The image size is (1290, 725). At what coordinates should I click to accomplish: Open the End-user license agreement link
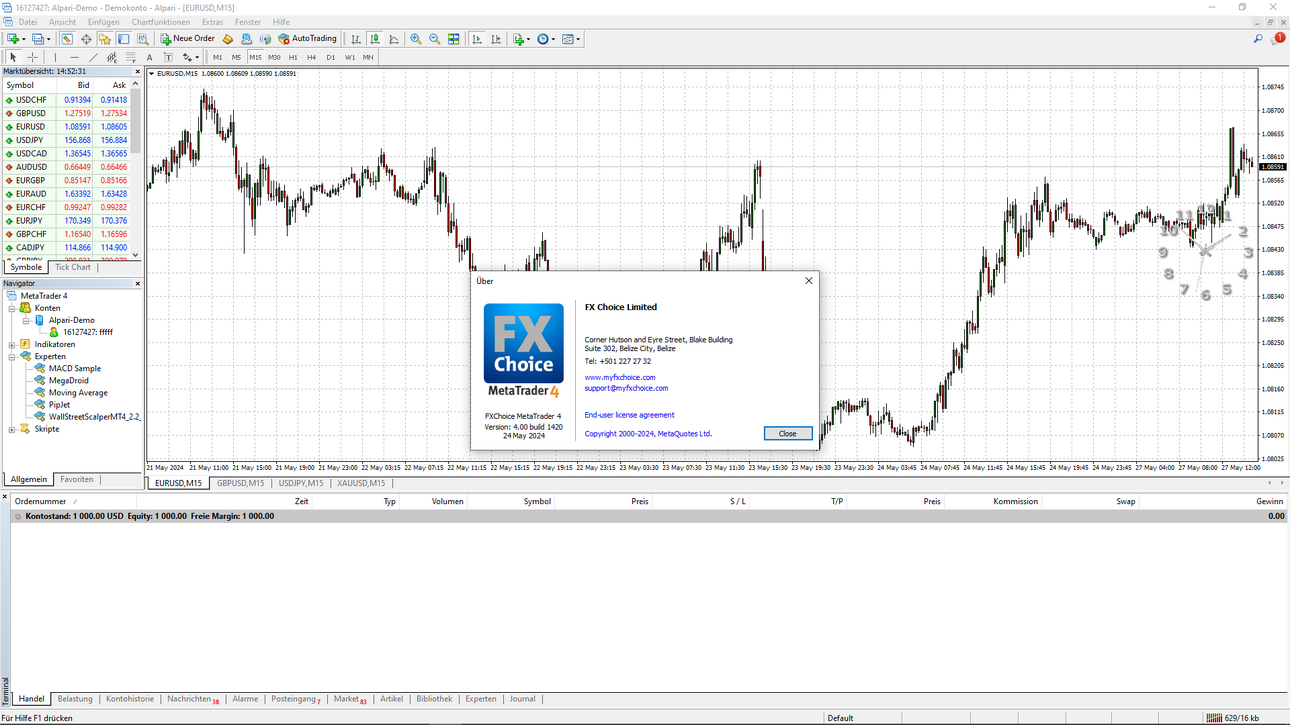tap(629, 415)
